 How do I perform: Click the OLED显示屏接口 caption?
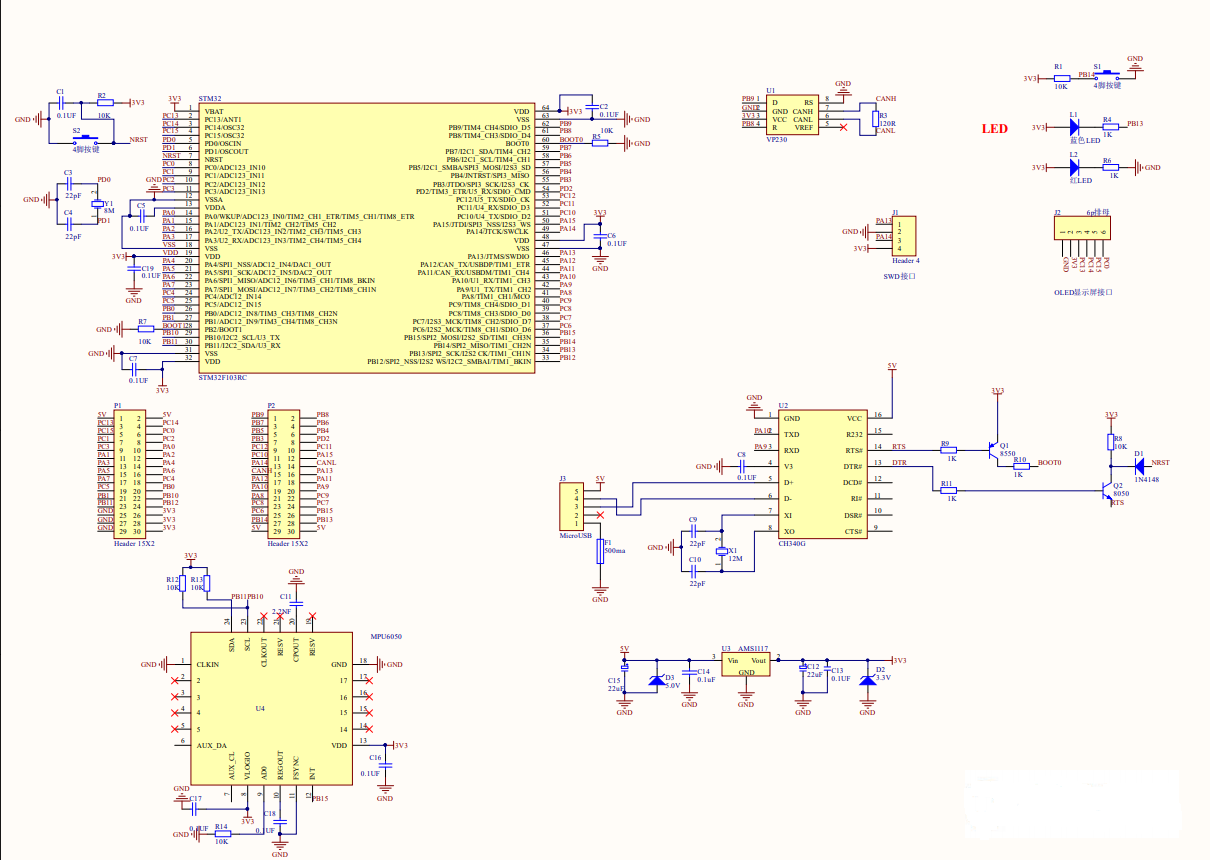pyautogui.click(x=1084, y=292)
